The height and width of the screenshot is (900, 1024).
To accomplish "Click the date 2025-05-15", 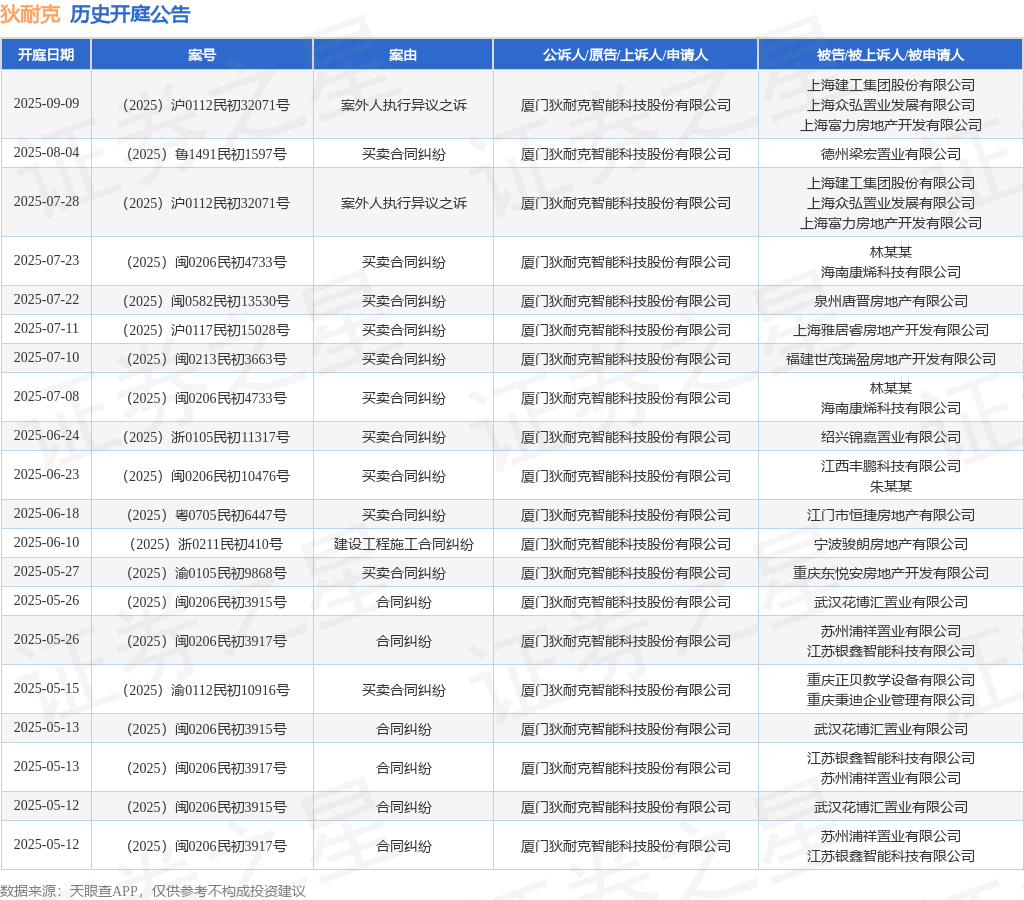I will (x=46, y=688).
